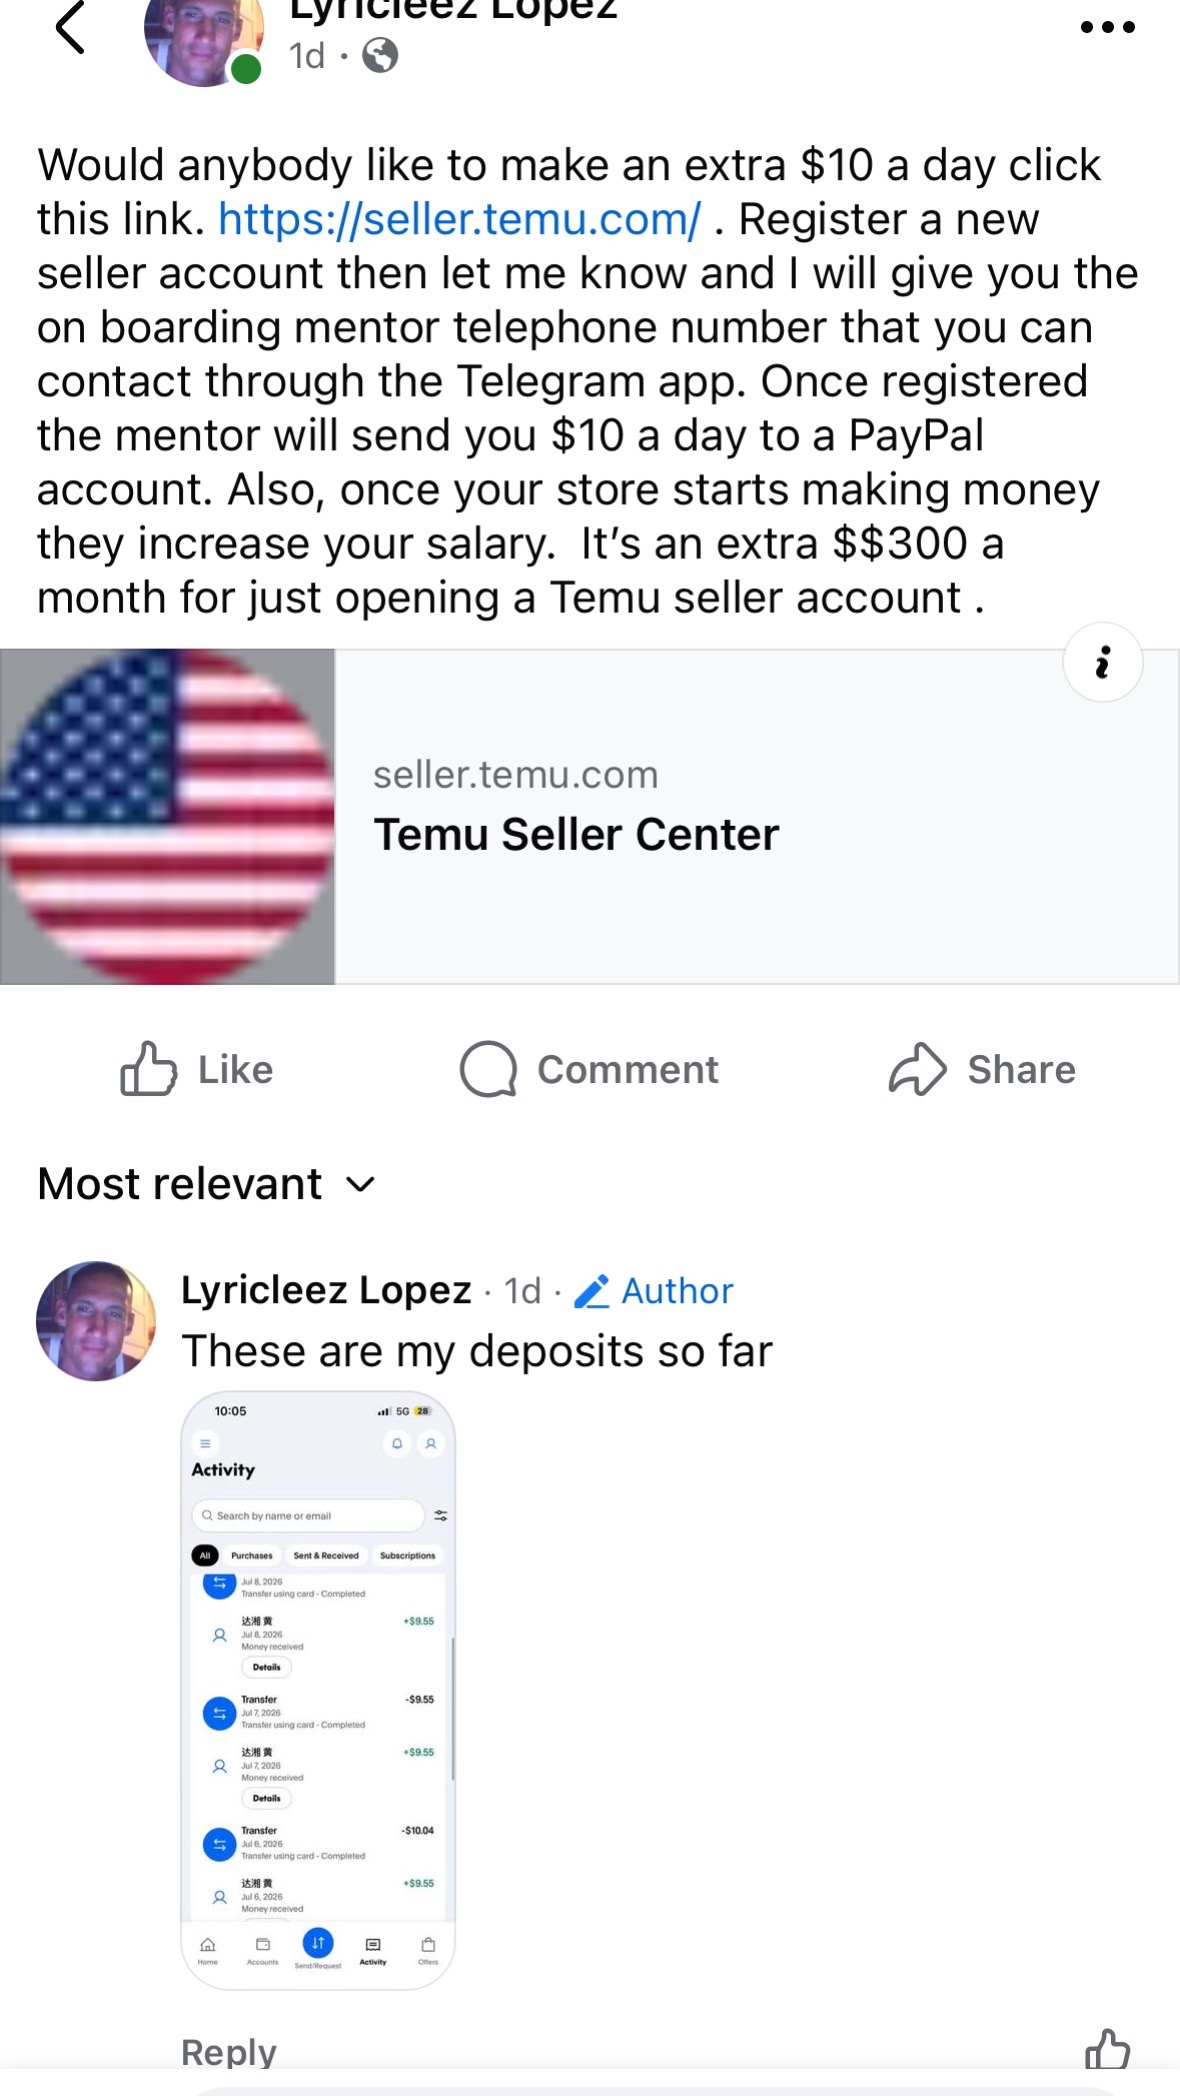Like the comment with the thumbs-up icon
The width and height of the screenshot is (1180, 2096).
[1107, 2049]
